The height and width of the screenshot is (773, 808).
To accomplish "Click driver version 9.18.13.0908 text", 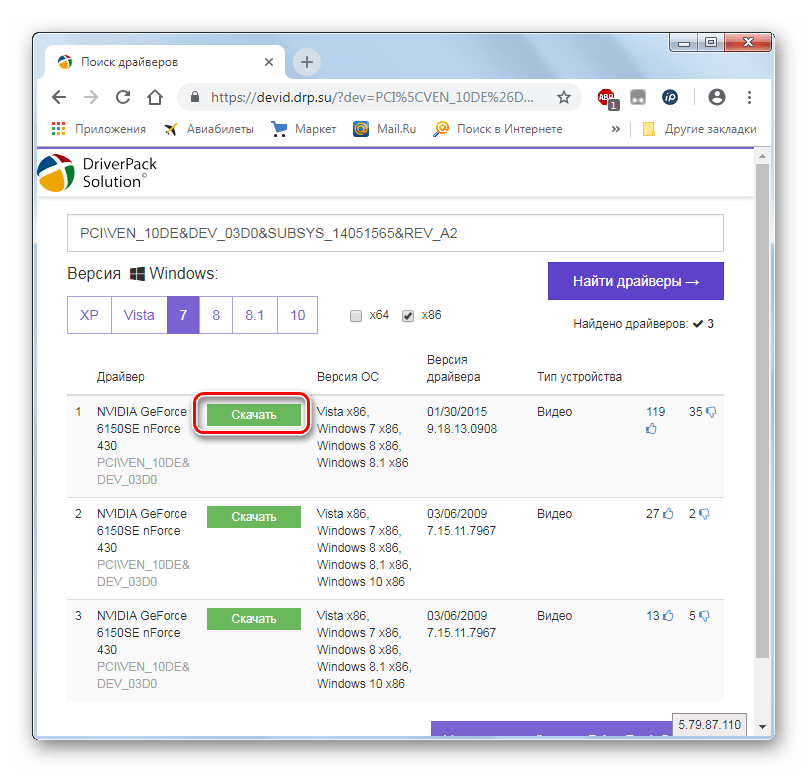I will [462, 429].
